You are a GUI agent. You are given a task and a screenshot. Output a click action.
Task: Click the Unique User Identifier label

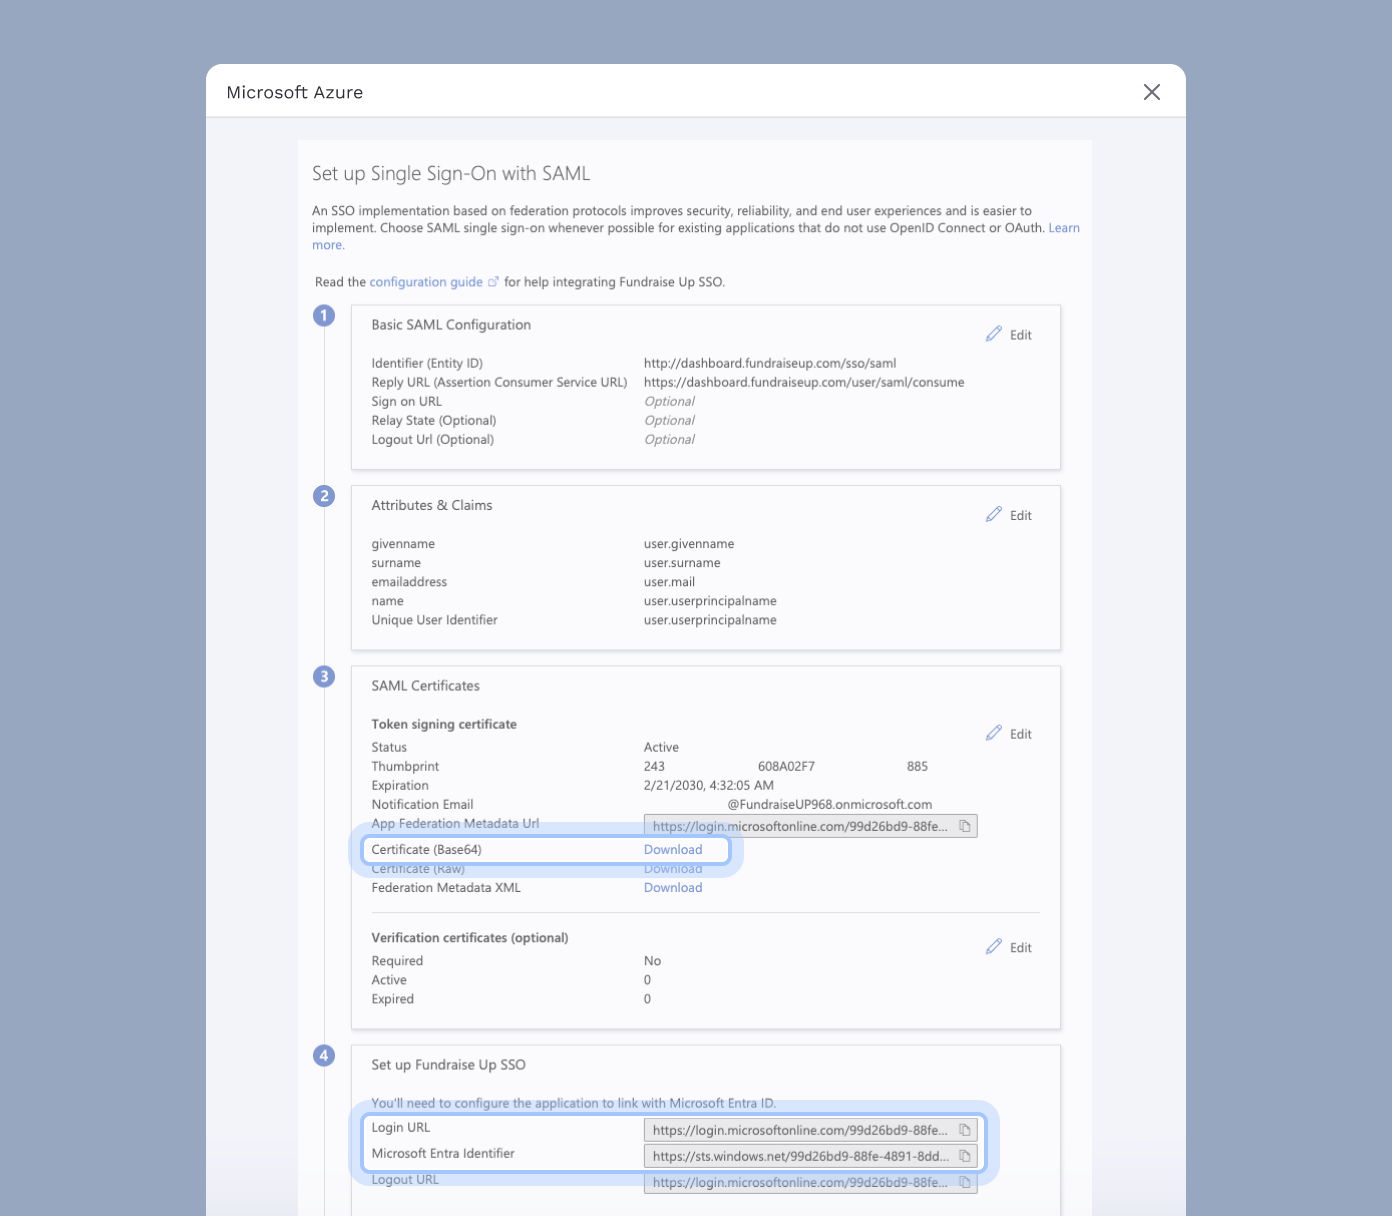tap(434, 620)
